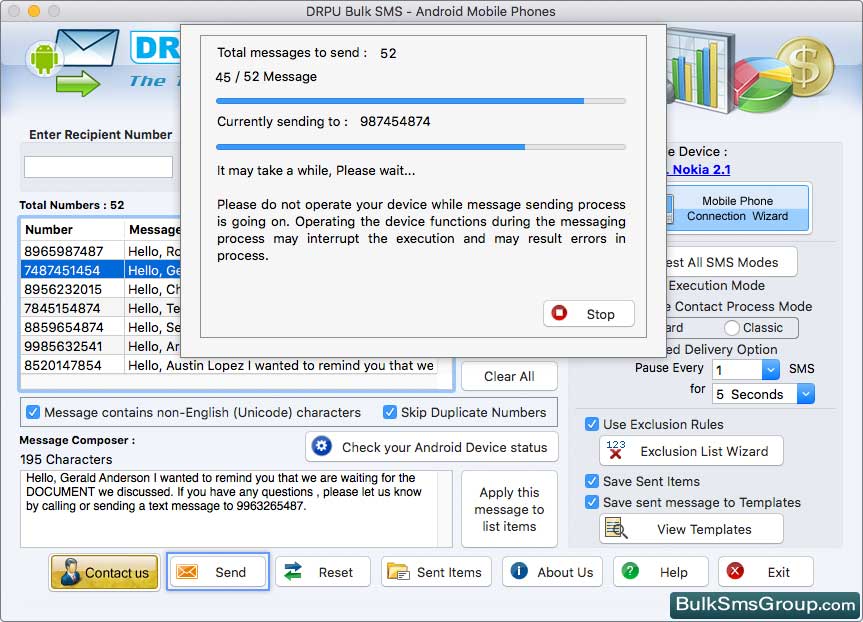Select row with number 8956232015
The image size is (863, 622).
tap(101, 289)
